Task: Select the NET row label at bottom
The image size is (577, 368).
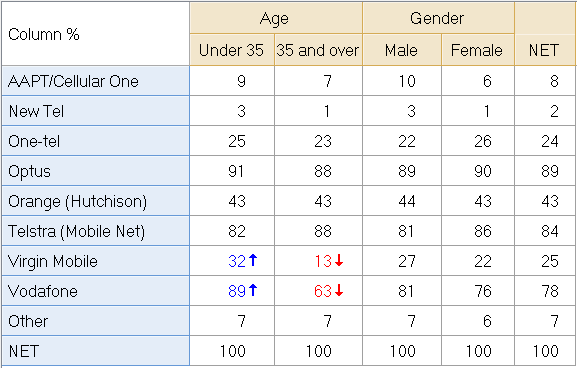Action: (95, 351)
